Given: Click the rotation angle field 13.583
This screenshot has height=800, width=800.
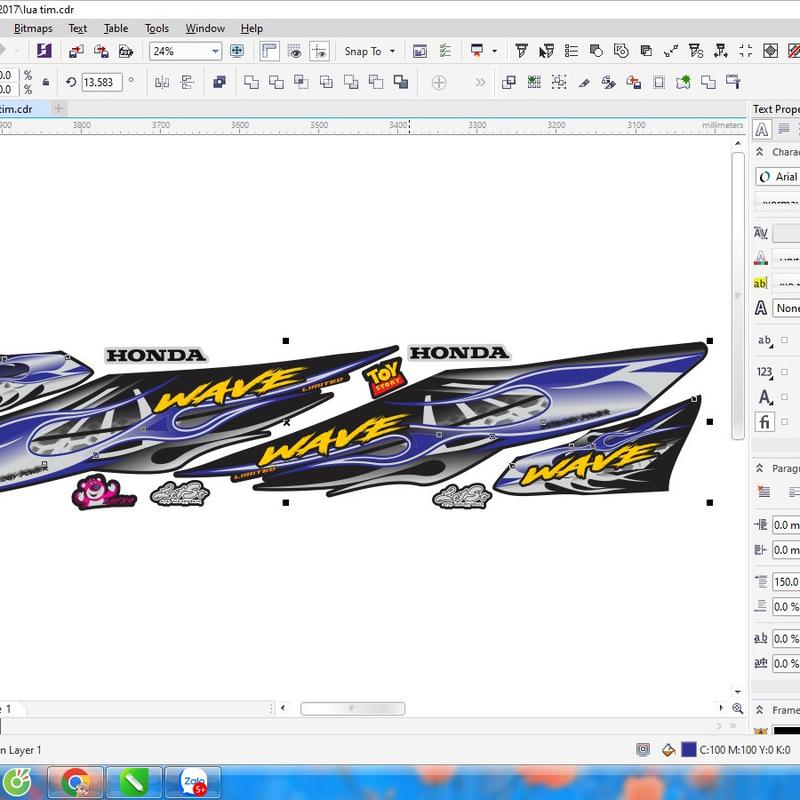Looking at the screenshot, I should 102,82.
